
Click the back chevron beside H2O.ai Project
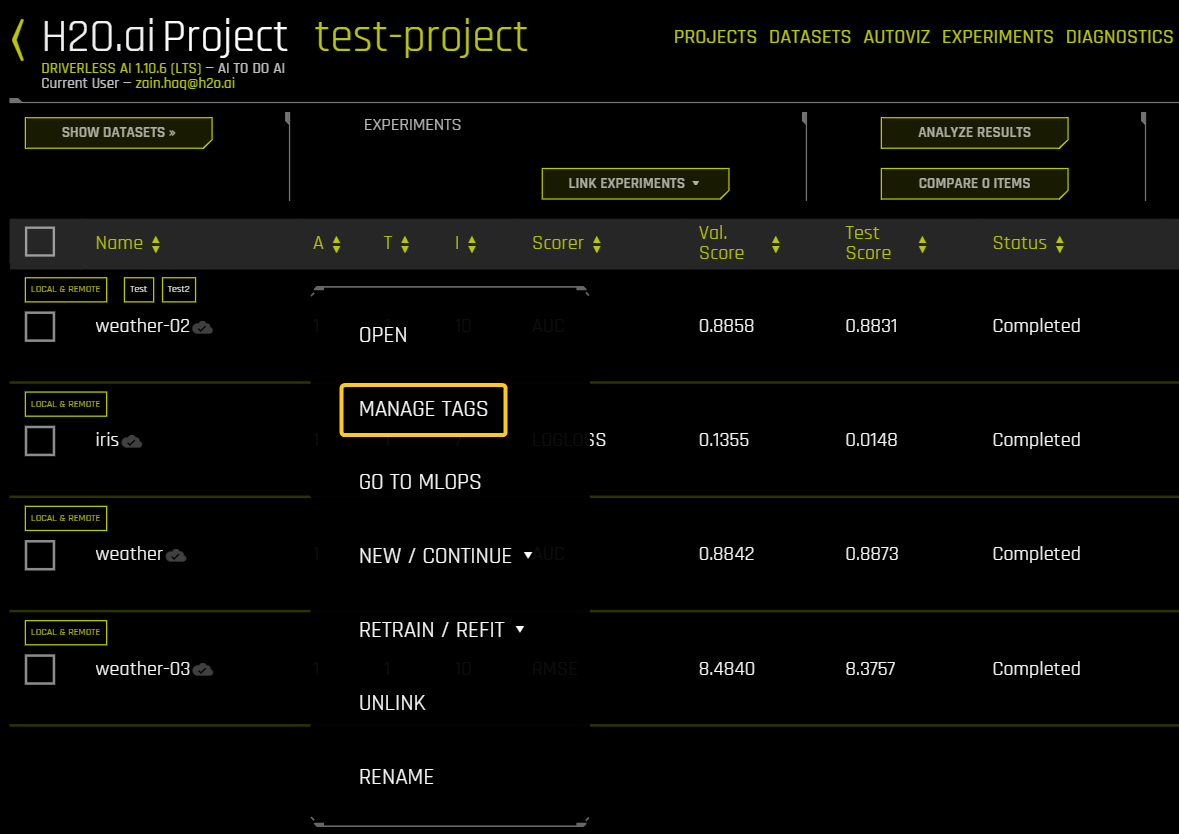[x=15, y=35]
